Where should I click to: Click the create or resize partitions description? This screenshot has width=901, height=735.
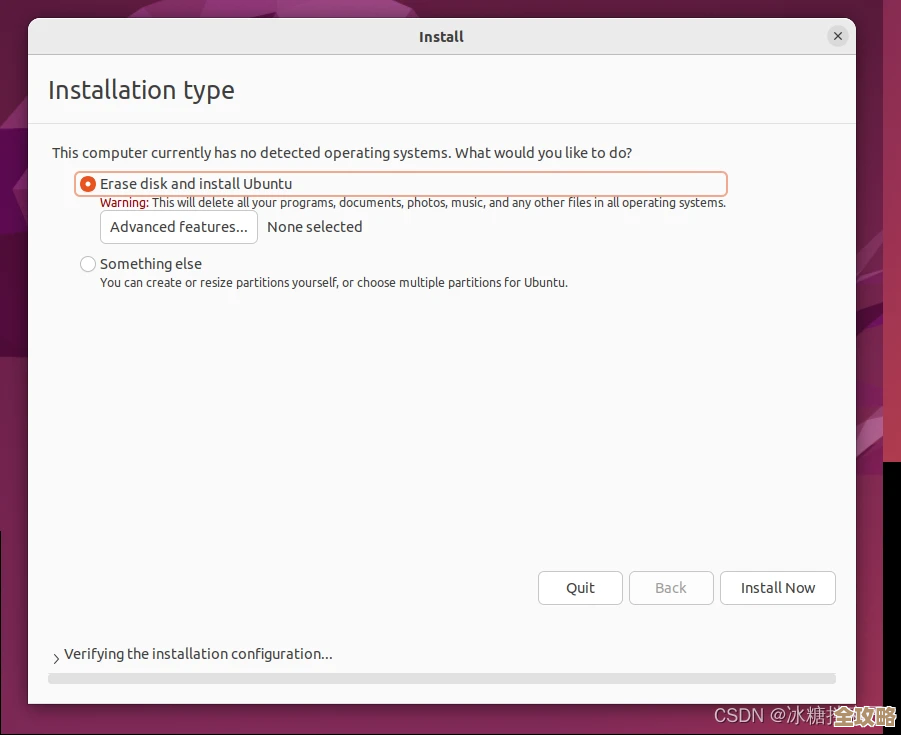tap(333, 283)
